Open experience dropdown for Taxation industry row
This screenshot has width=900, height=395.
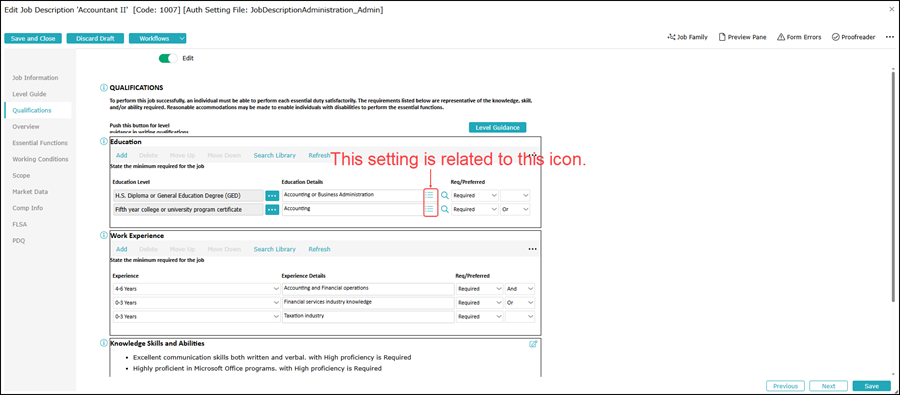[x=197, y=316]
